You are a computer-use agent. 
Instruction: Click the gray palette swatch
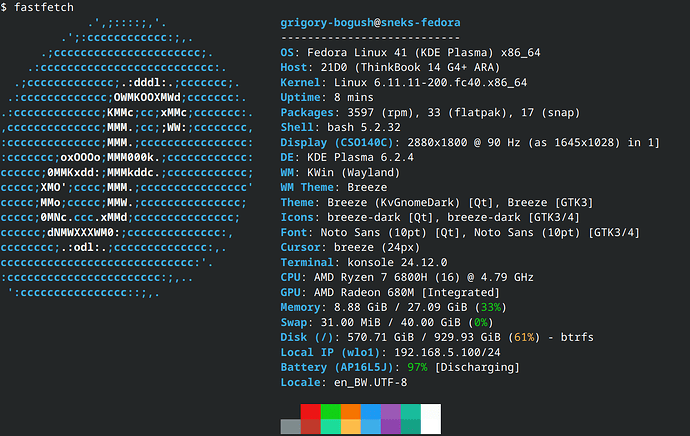(290, 427)
